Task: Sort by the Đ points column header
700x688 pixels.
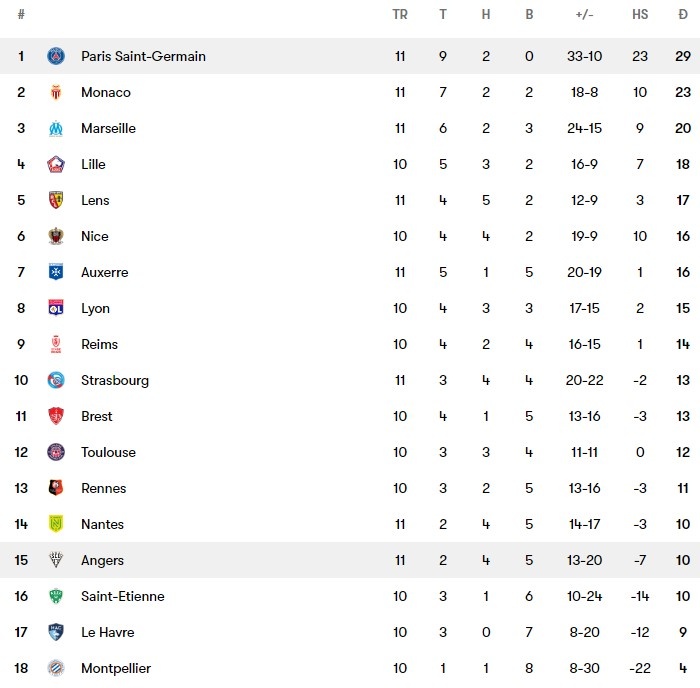Action: pyautogui.click(x=682, y=15)
